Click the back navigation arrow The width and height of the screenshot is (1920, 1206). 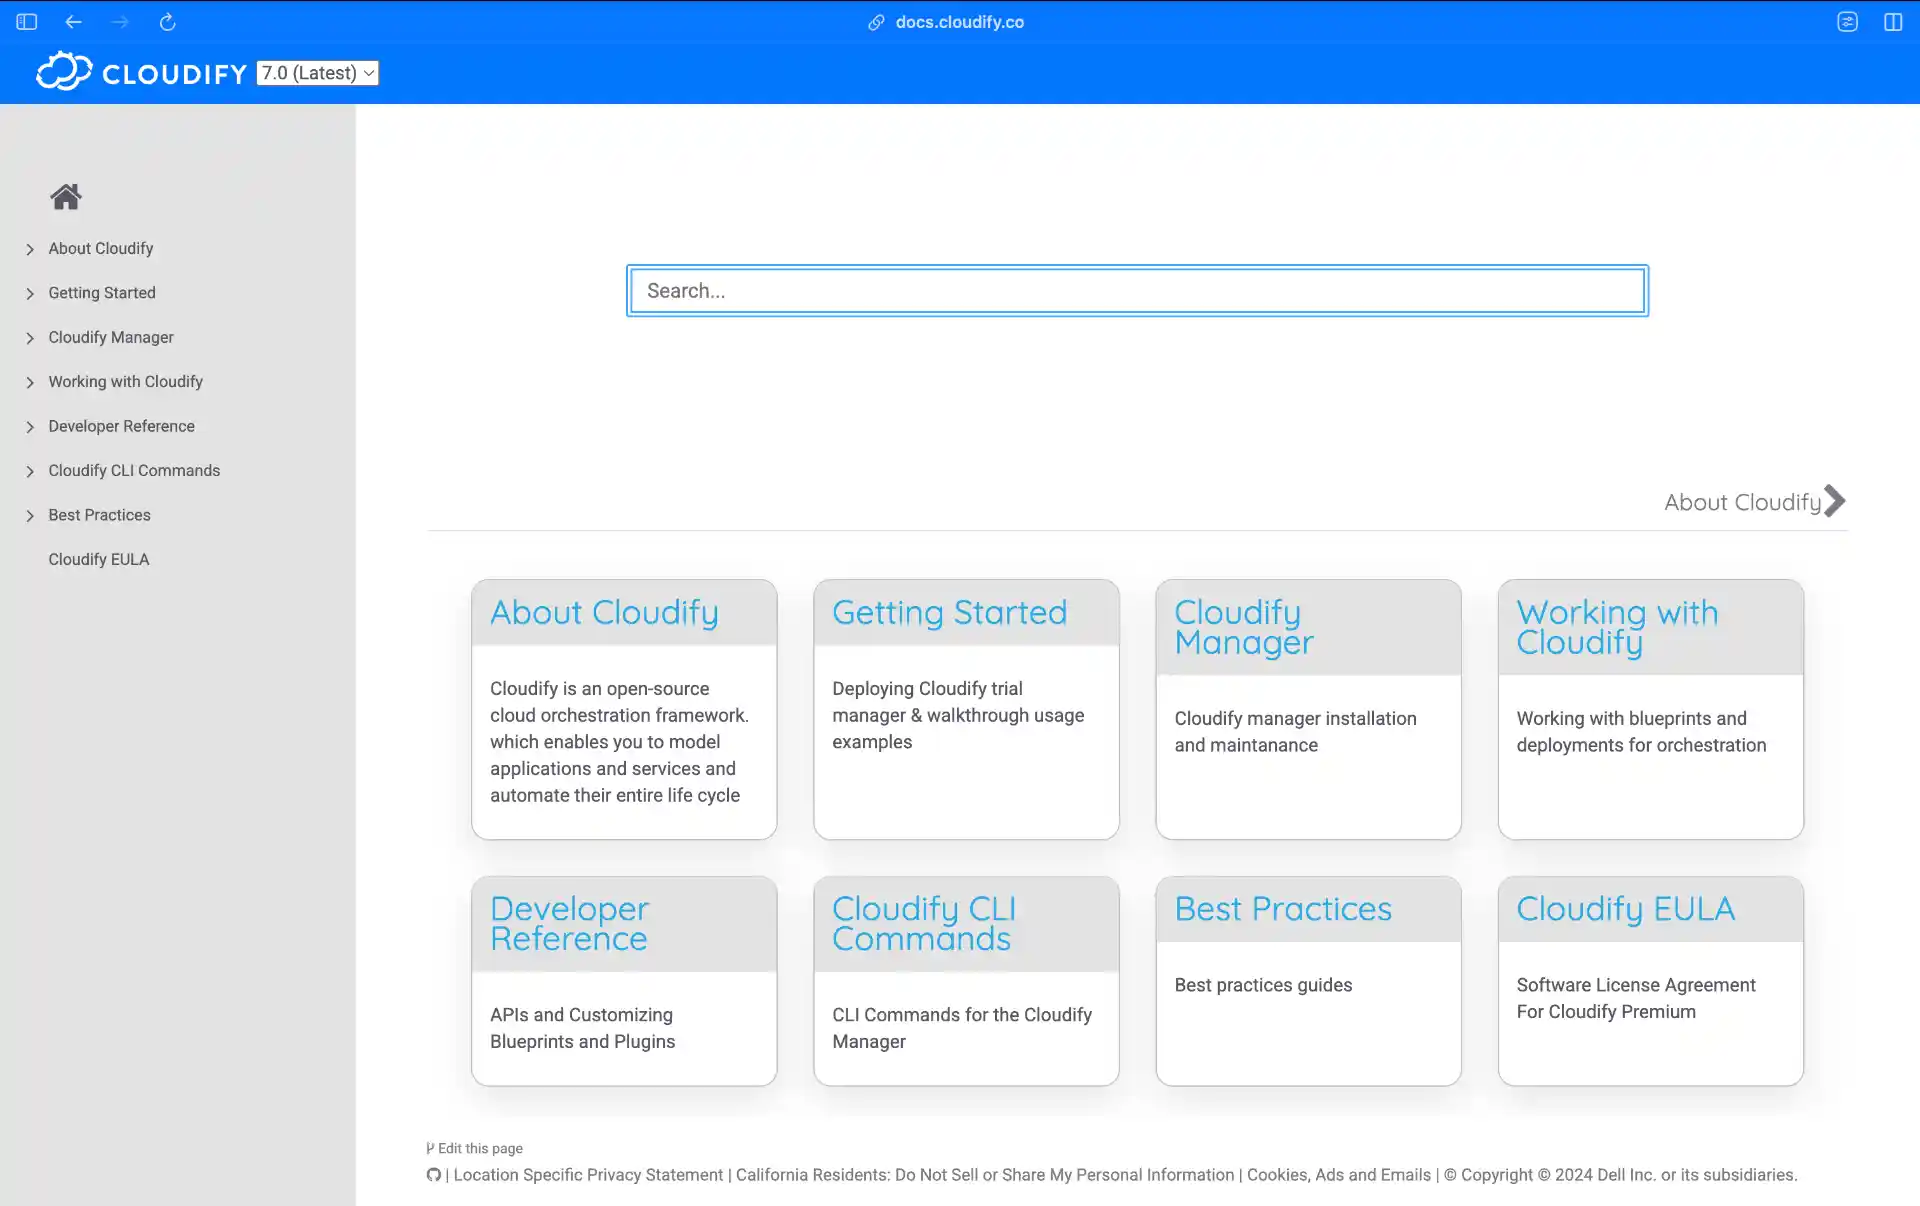73,21
